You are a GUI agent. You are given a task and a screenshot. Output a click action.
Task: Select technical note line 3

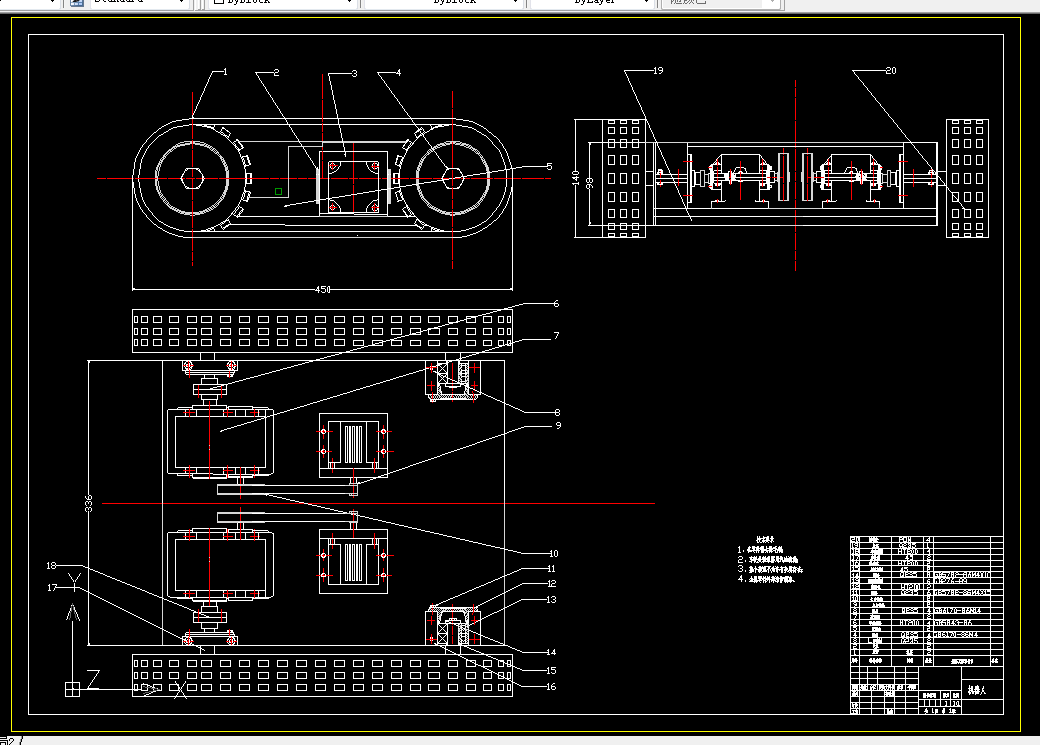770,569
